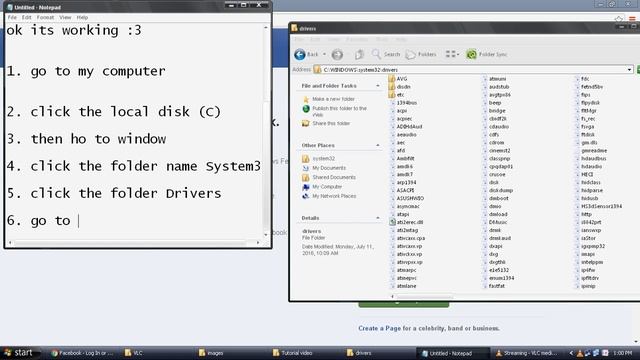Collapse Other Places panel
640x360 pixels.
tap(378, 145)
